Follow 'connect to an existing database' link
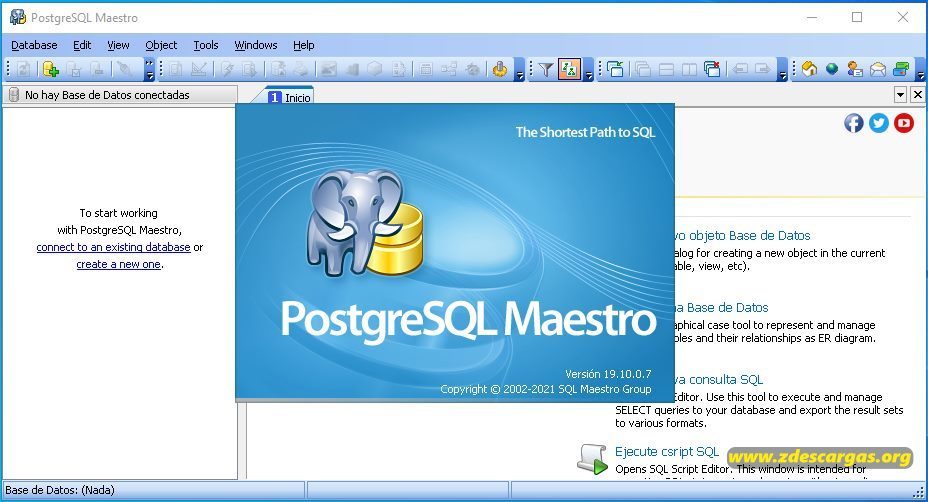The image size is (928, 502). (x=113, y=247)
